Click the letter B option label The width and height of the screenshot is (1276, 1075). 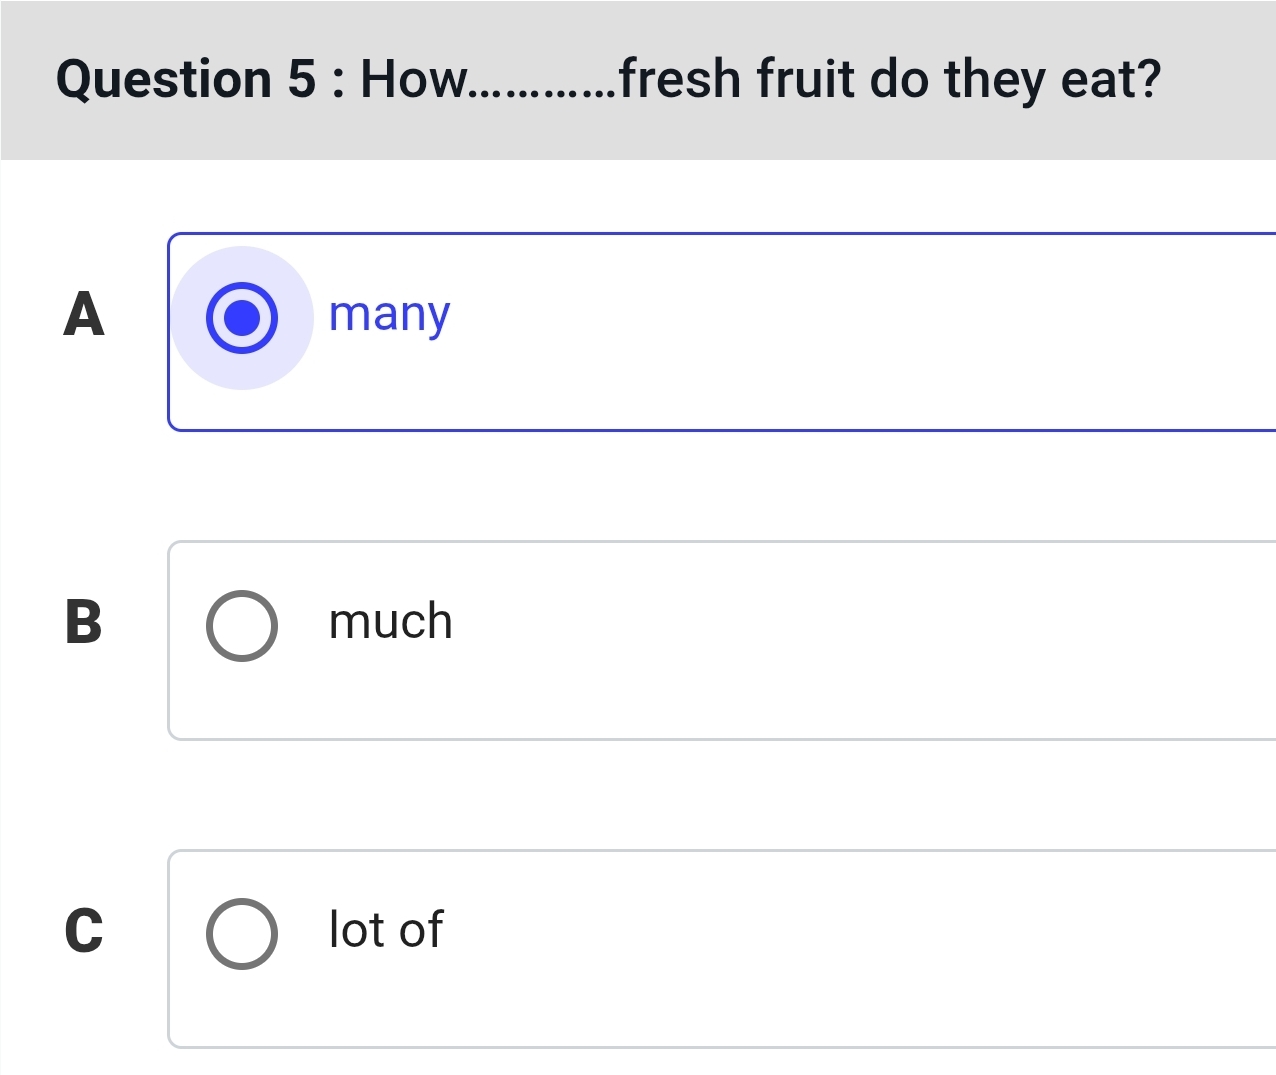point(84,622)
